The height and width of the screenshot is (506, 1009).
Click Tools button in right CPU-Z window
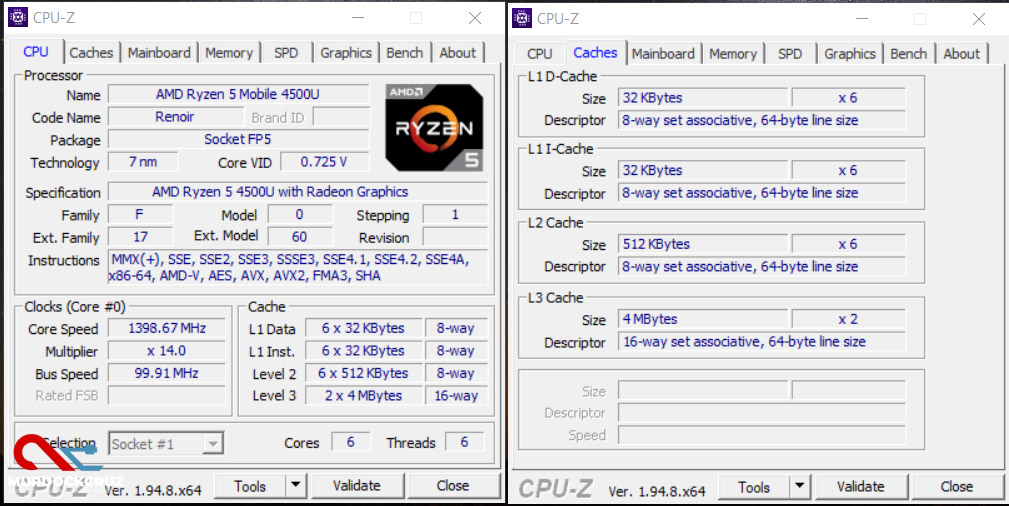click(754, 487)
